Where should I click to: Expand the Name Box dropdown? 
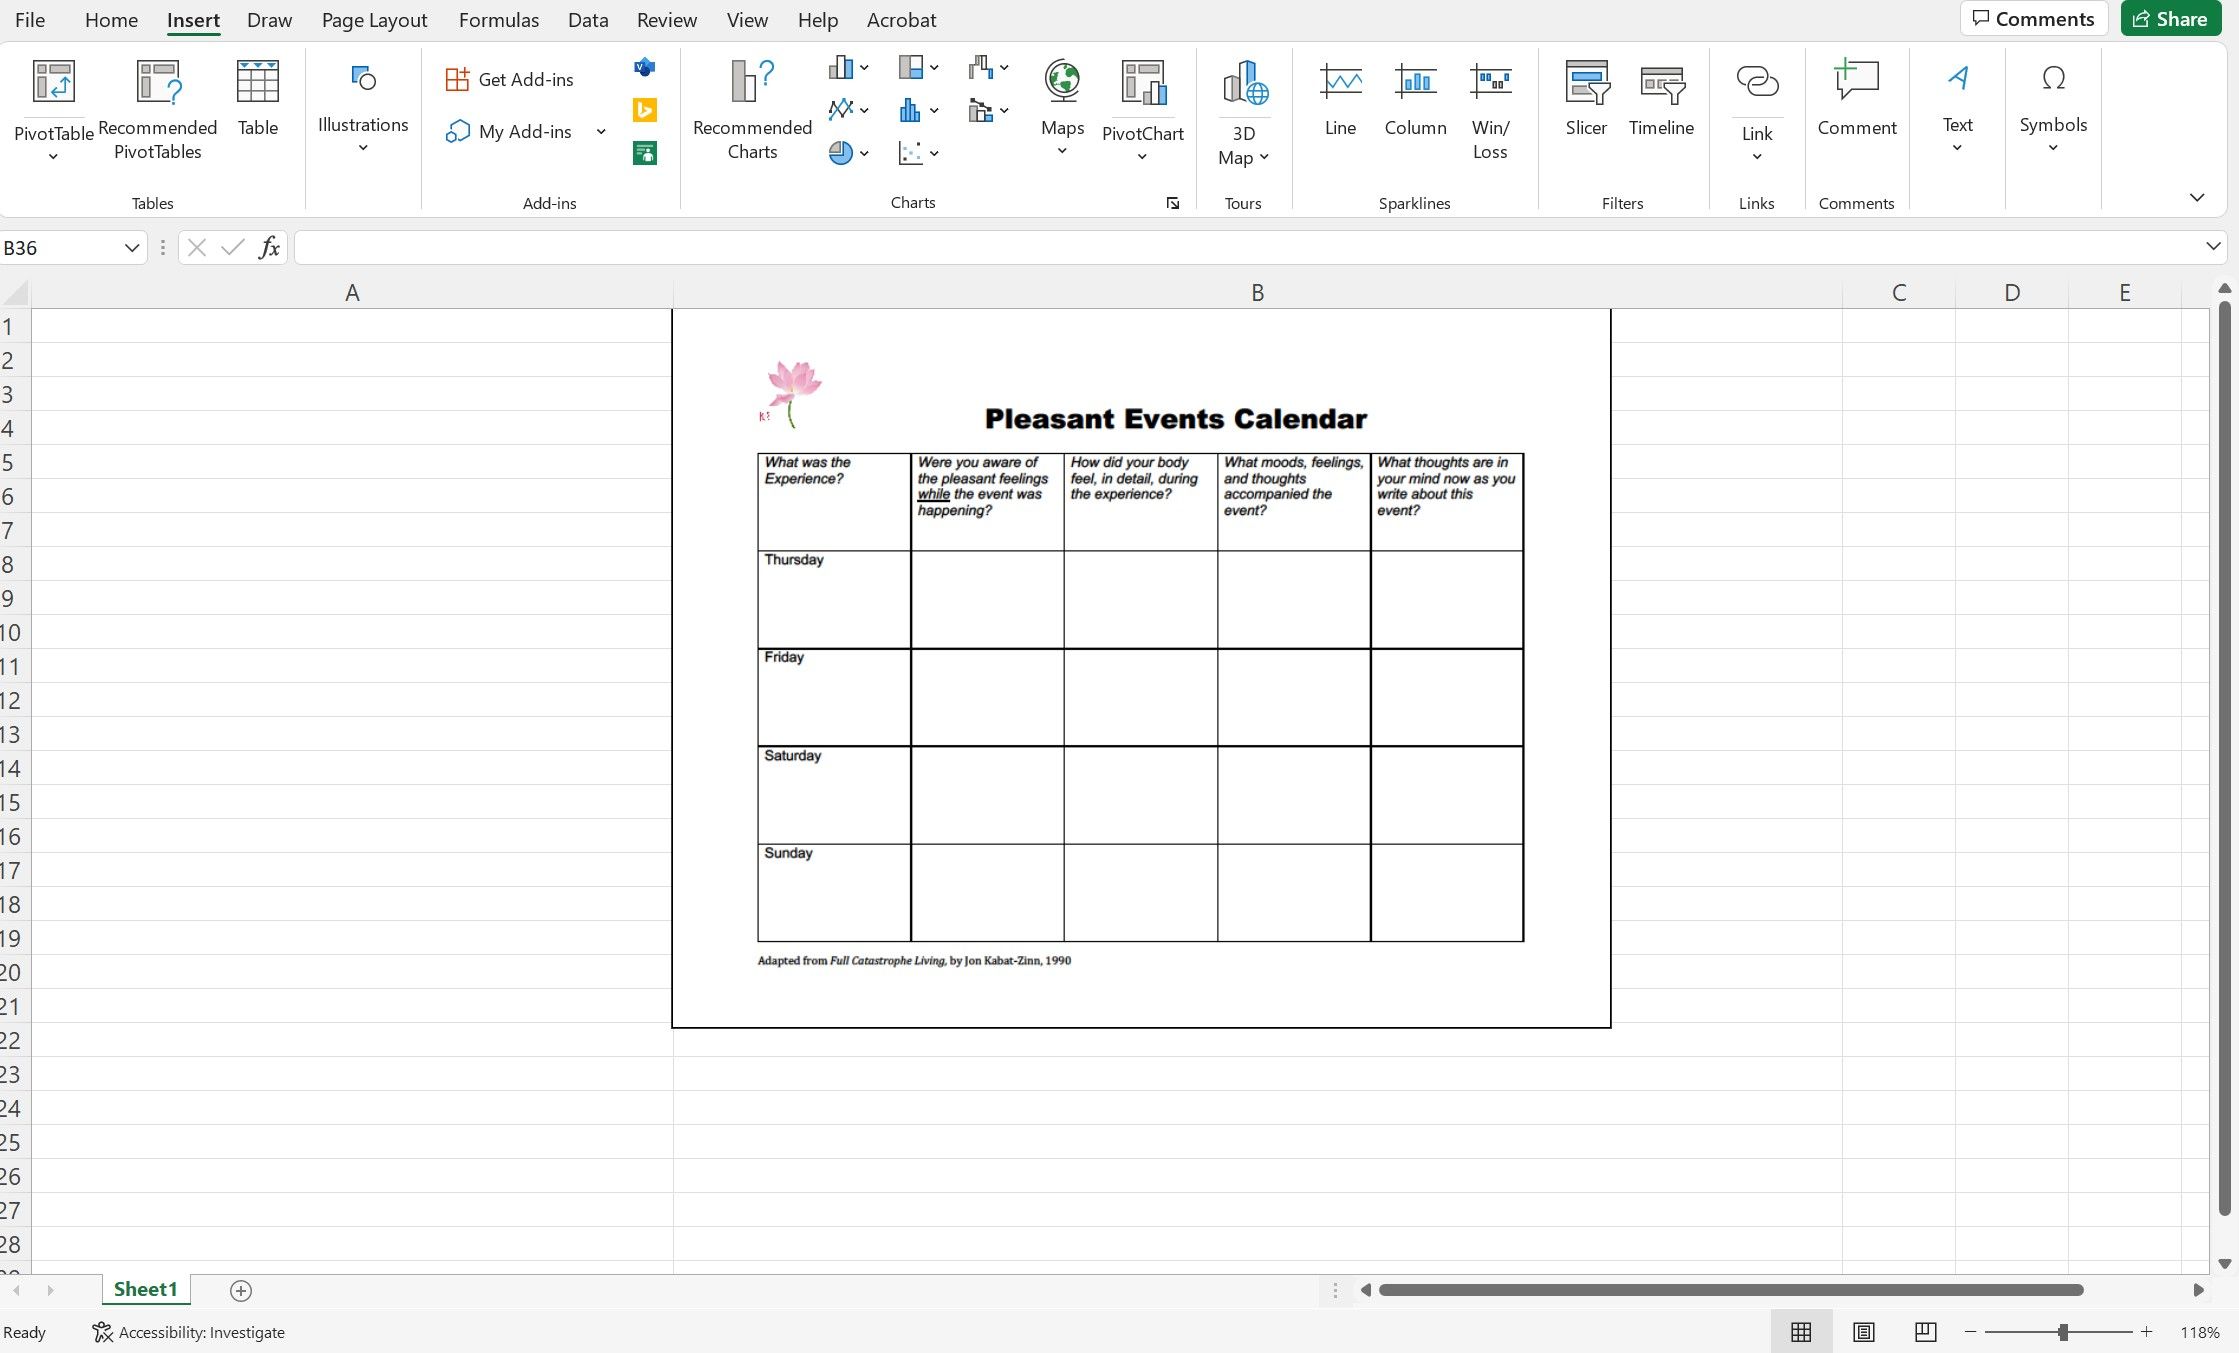(x=131, y=247)
